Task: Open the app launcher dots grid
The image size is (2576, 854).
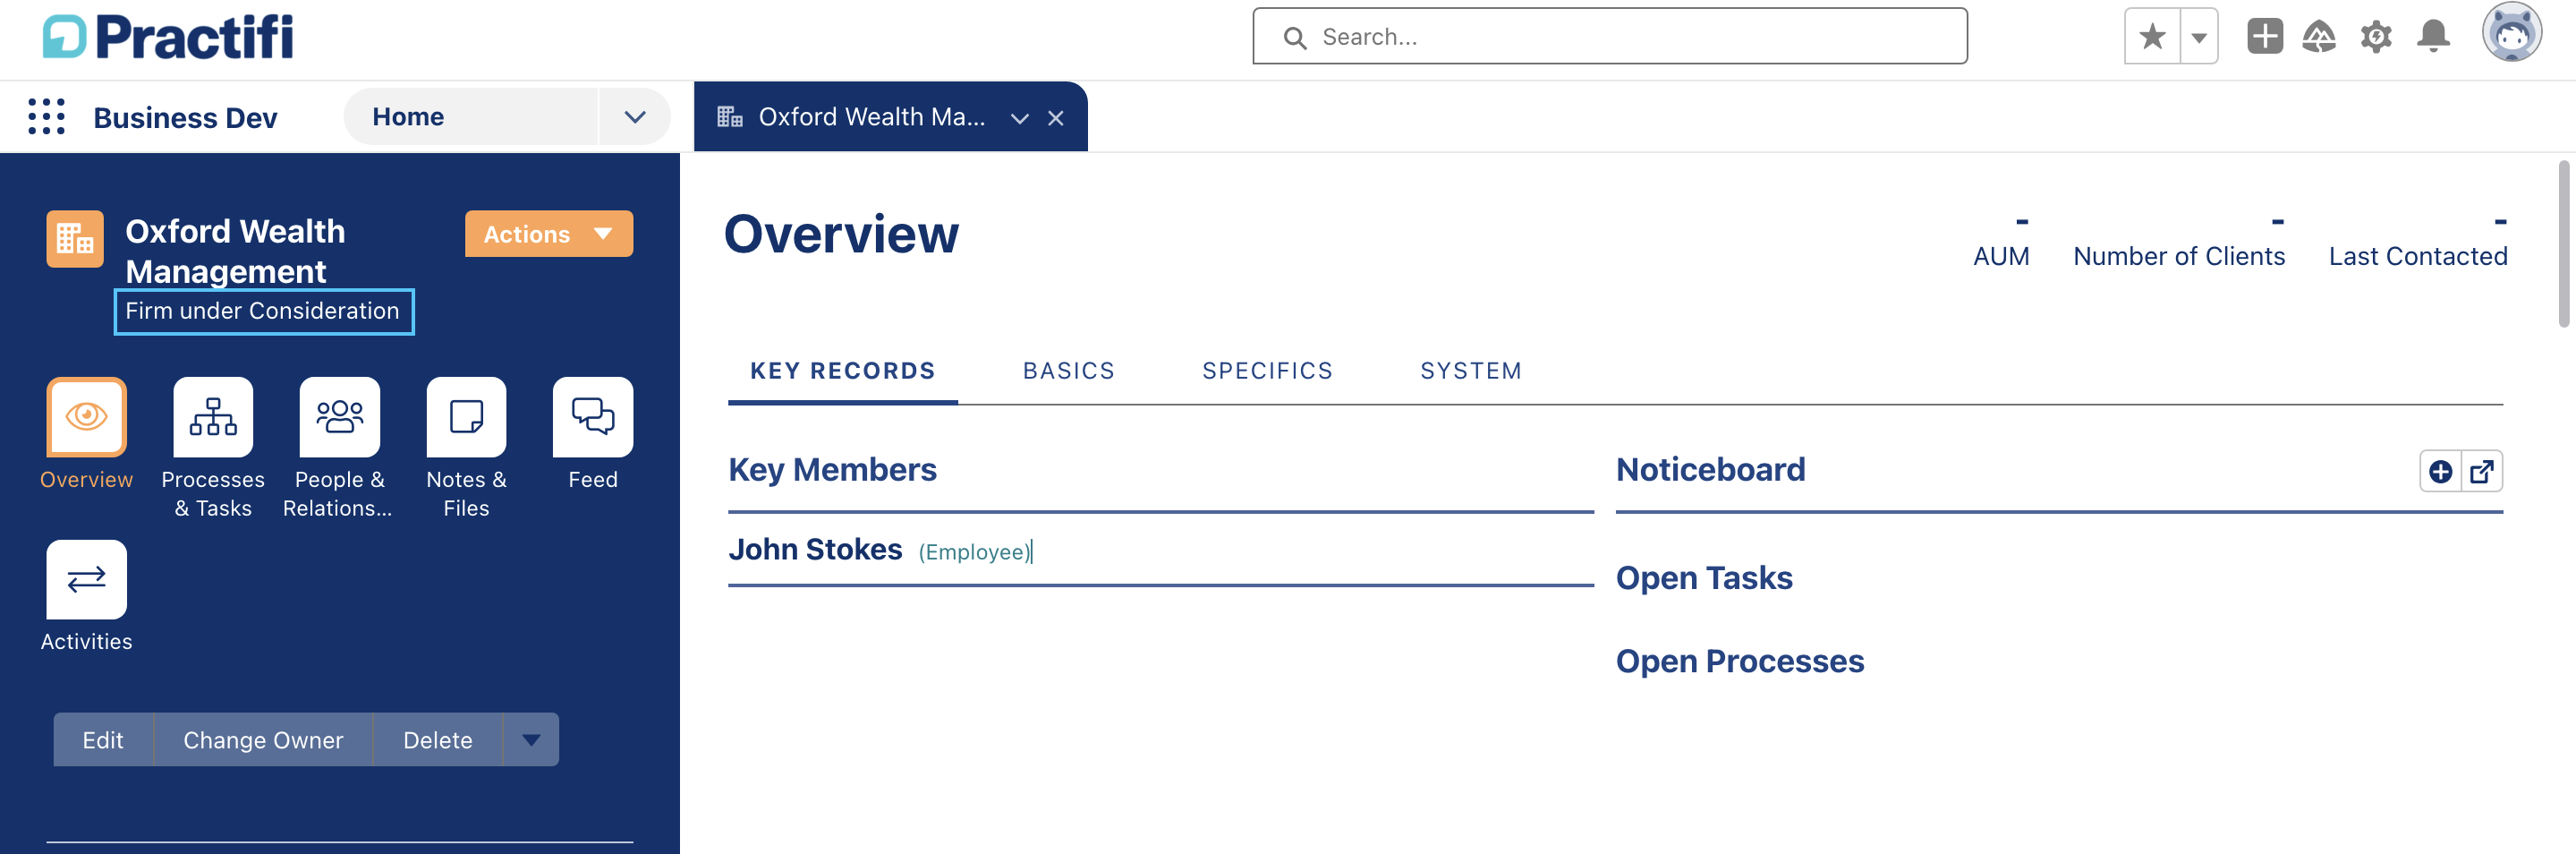Action: [x=46, y=117]
